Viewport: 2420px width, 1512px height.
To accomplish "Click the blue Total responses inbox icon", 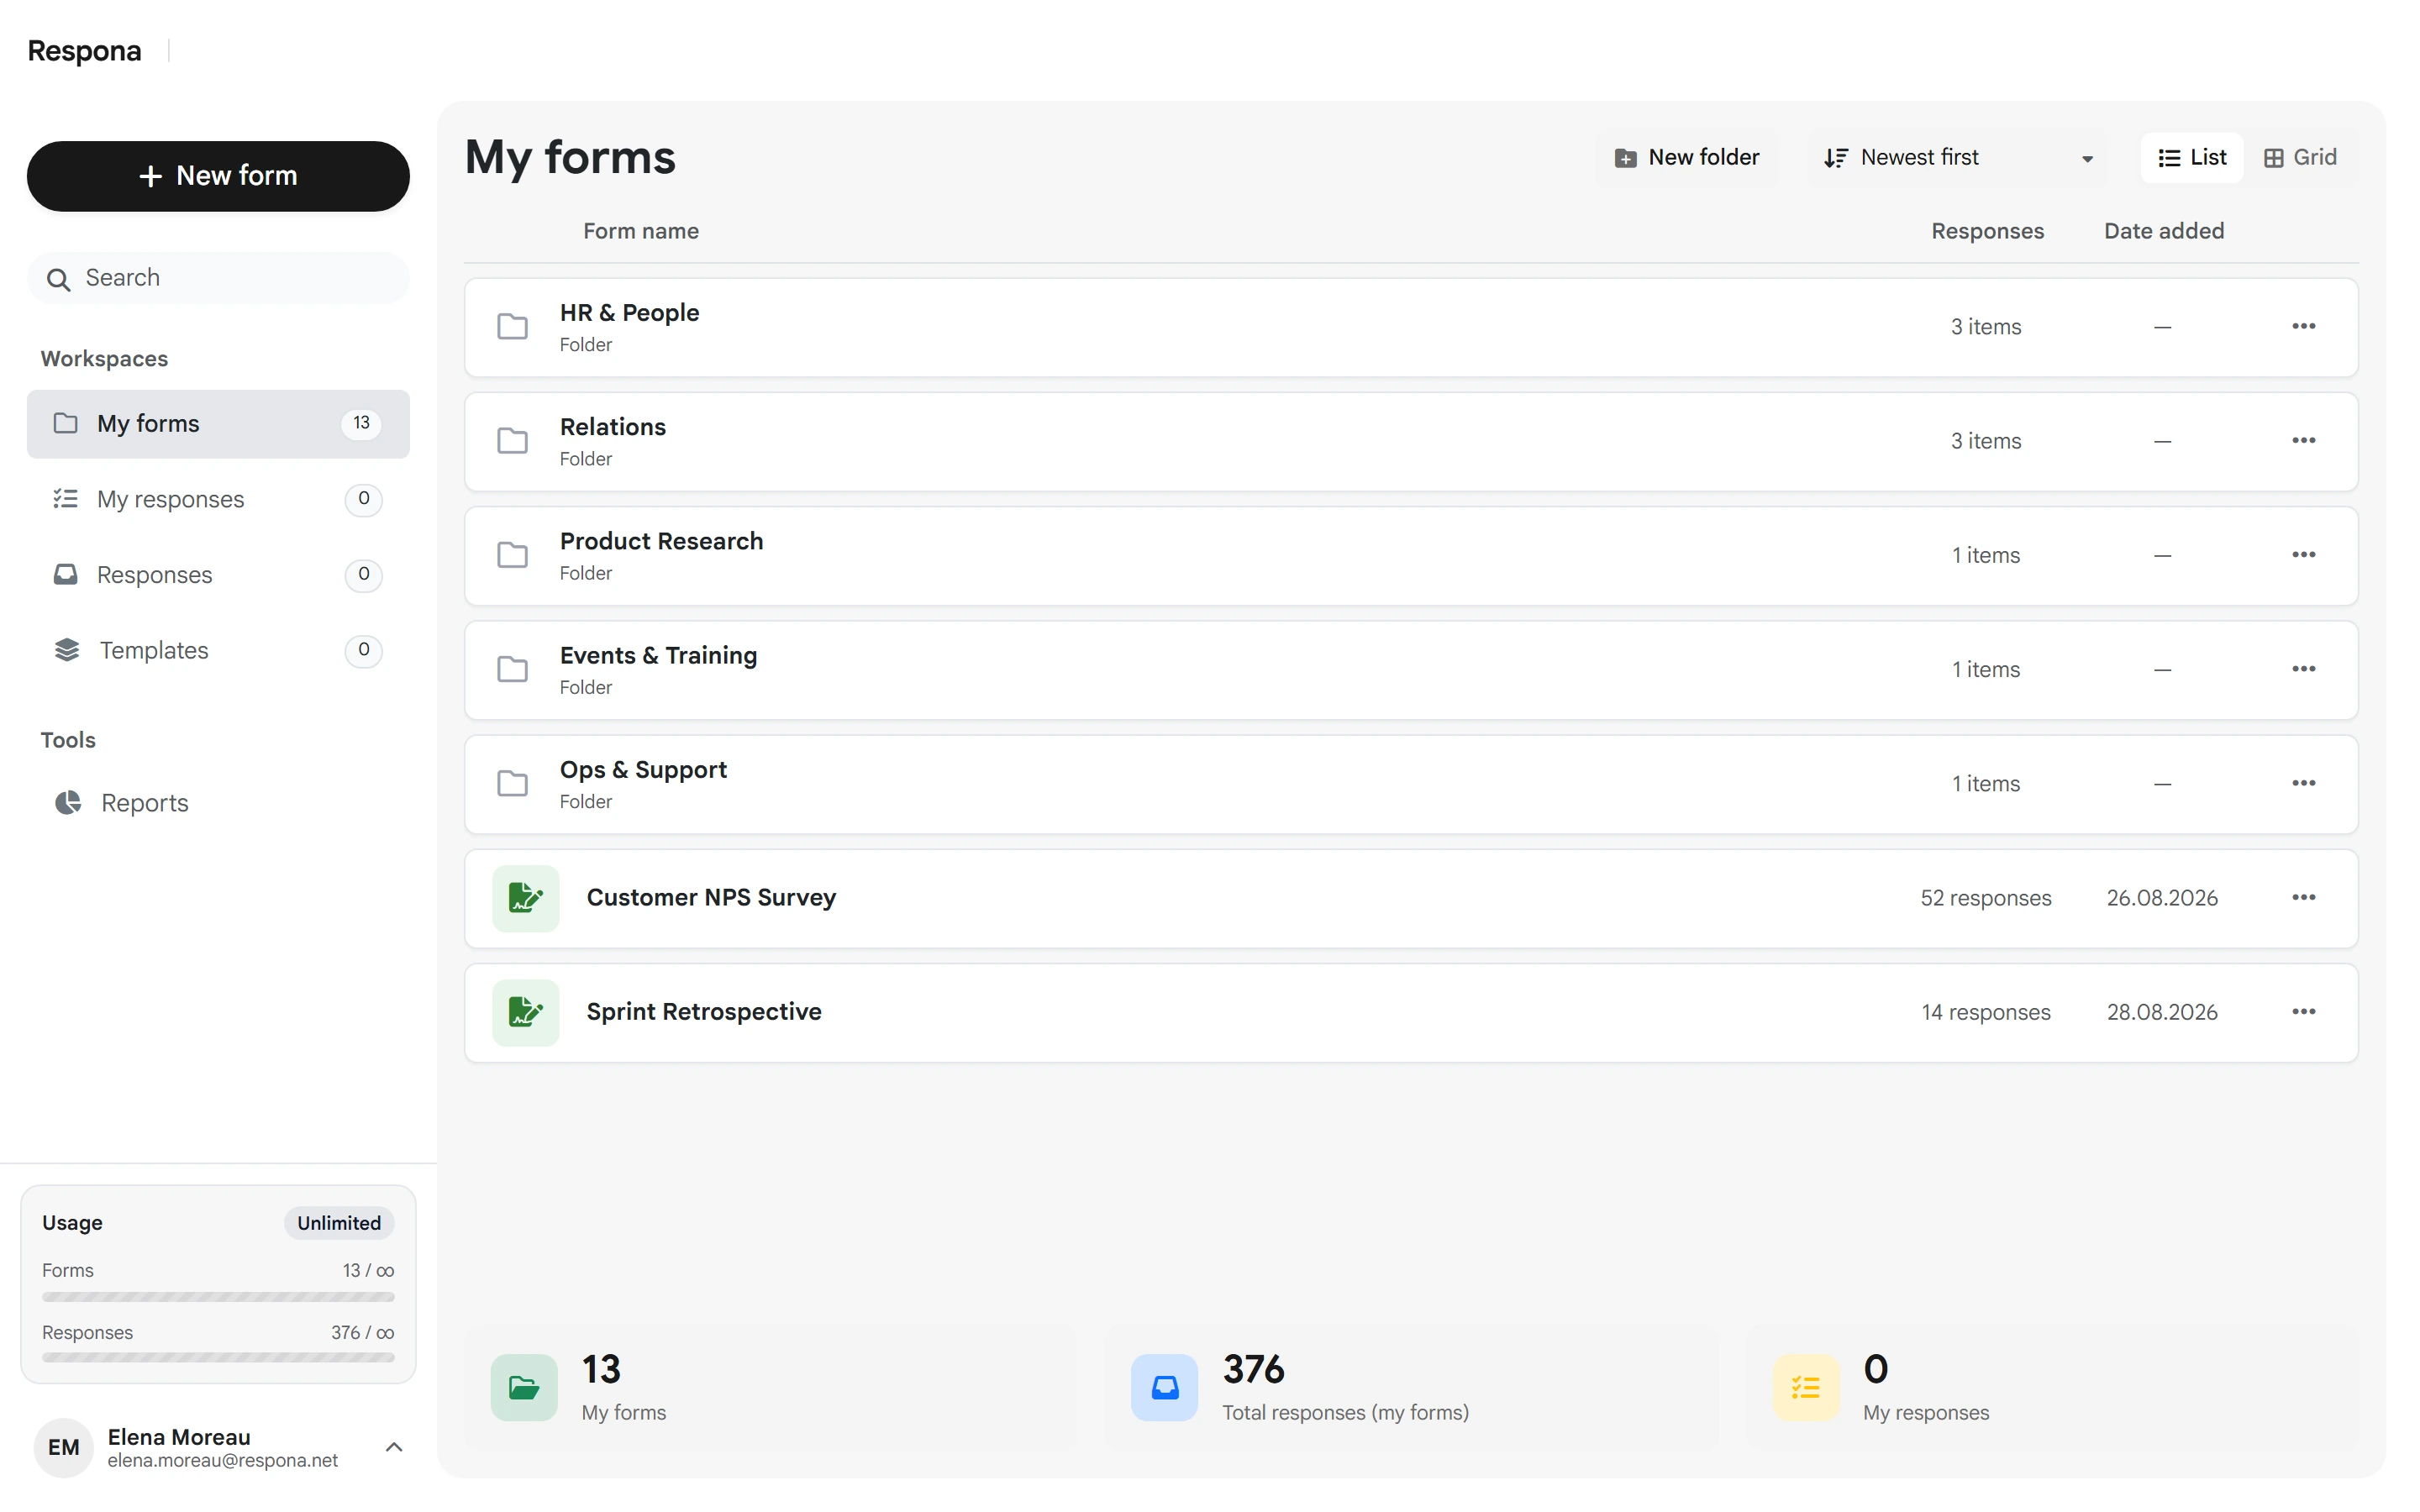I will [x=1164, y=1387].
